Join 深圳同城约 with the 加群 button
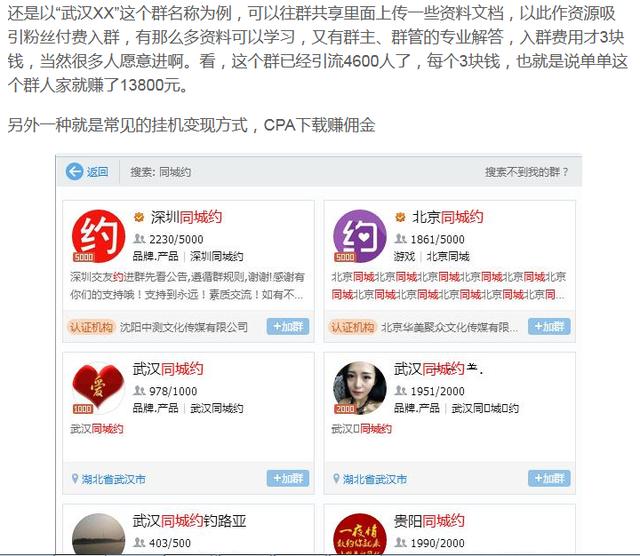 tap(288, 327)
